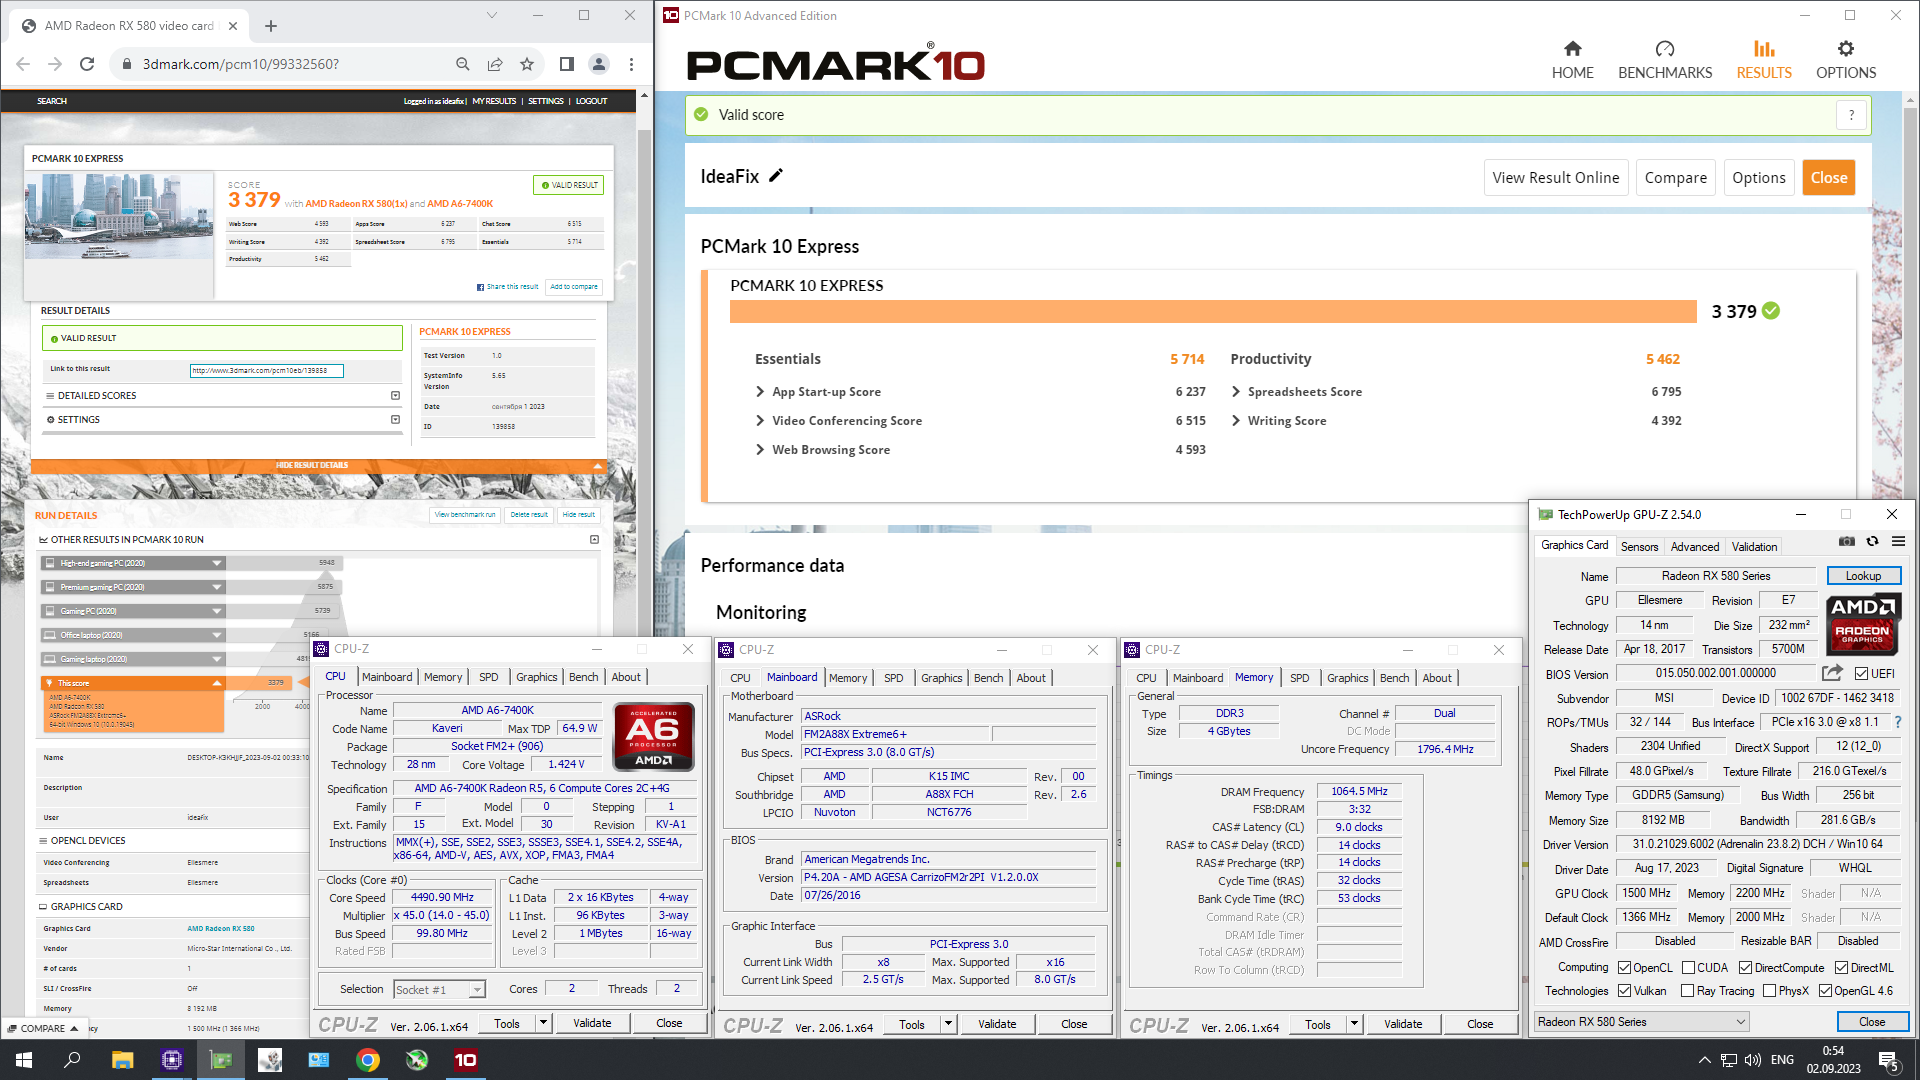The height and width of the screenshot is (1080, 1920).
Task: Toggle the DirectCompute checkbox in GPU-Z
Action: (x=1745, y=968)
